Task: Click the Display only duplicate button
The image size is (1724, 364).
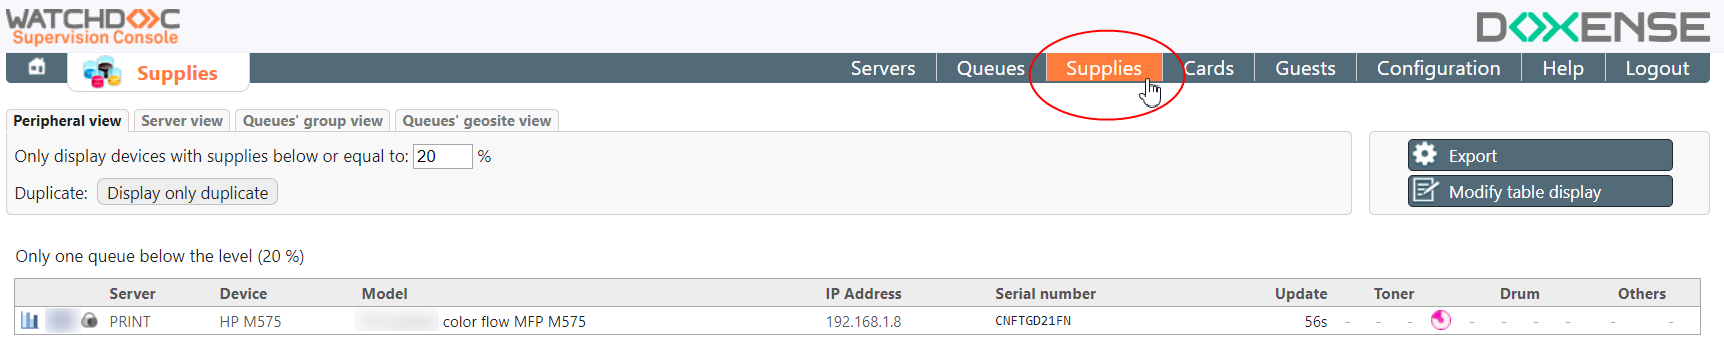Action: tap(187, 193)
